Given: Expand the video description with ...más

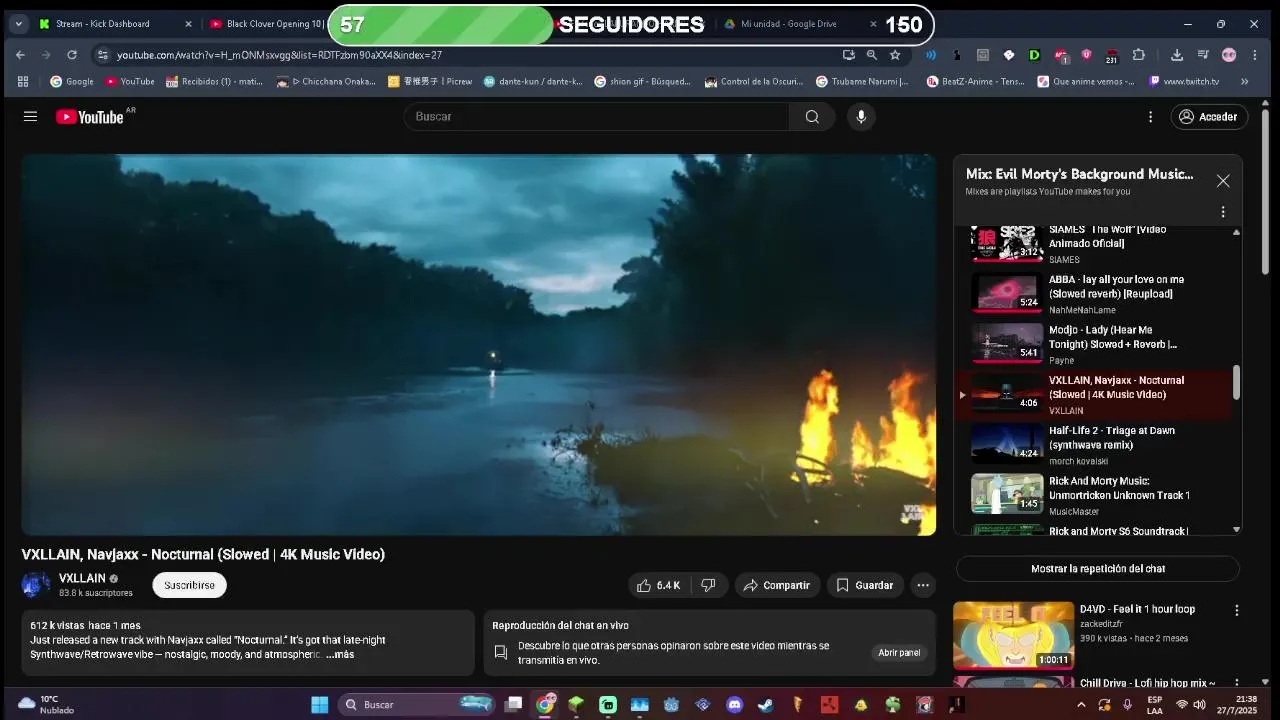Looking at the screenshot, I should (x=340, y=655).
